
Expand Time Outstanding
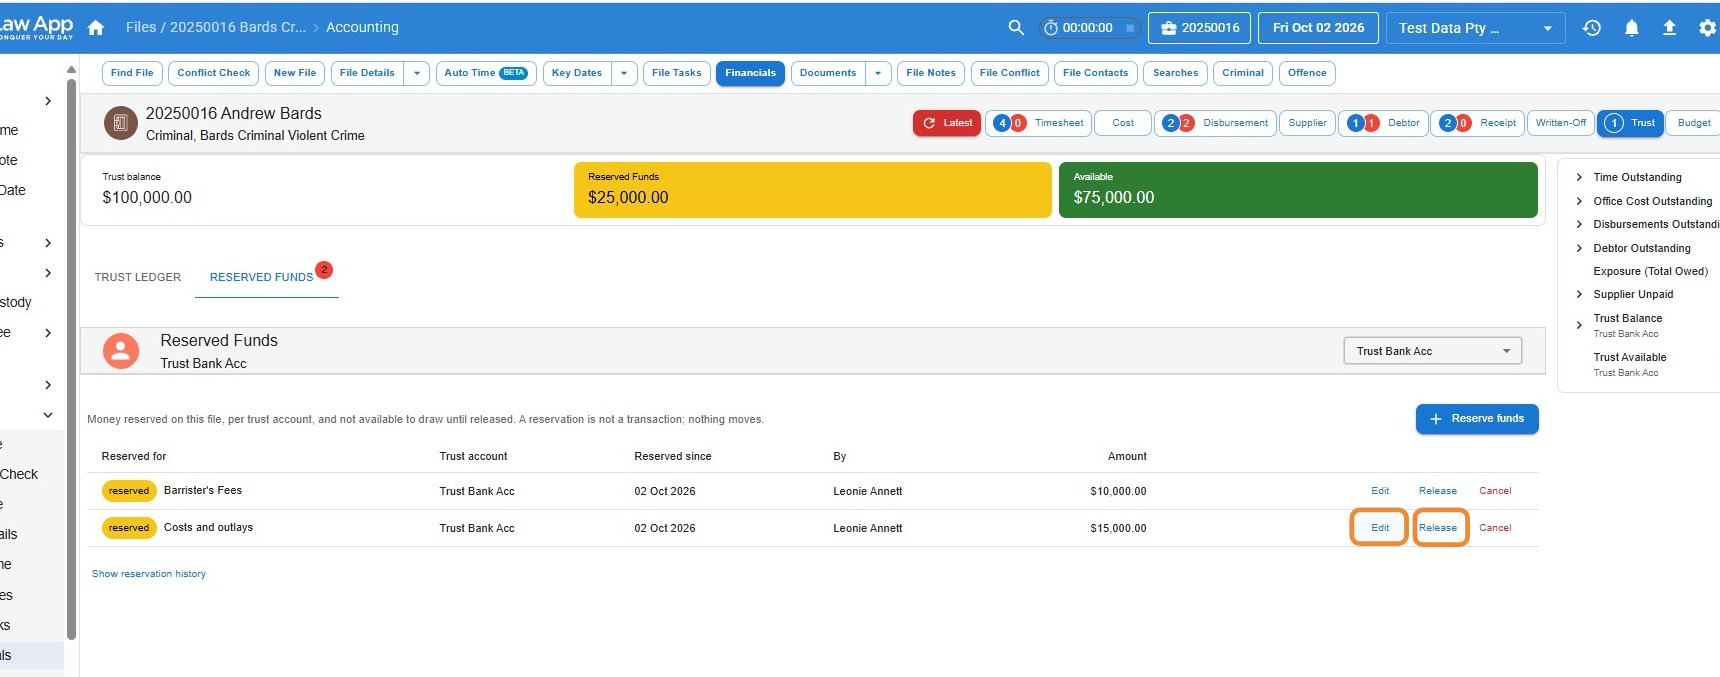coord(1579,177)
